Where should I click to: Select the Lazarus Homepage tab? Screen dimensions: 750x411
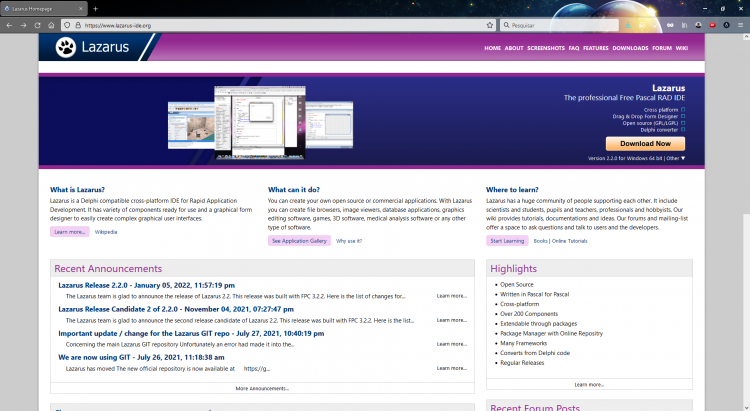pyautogui.click(x=43, y=9)
